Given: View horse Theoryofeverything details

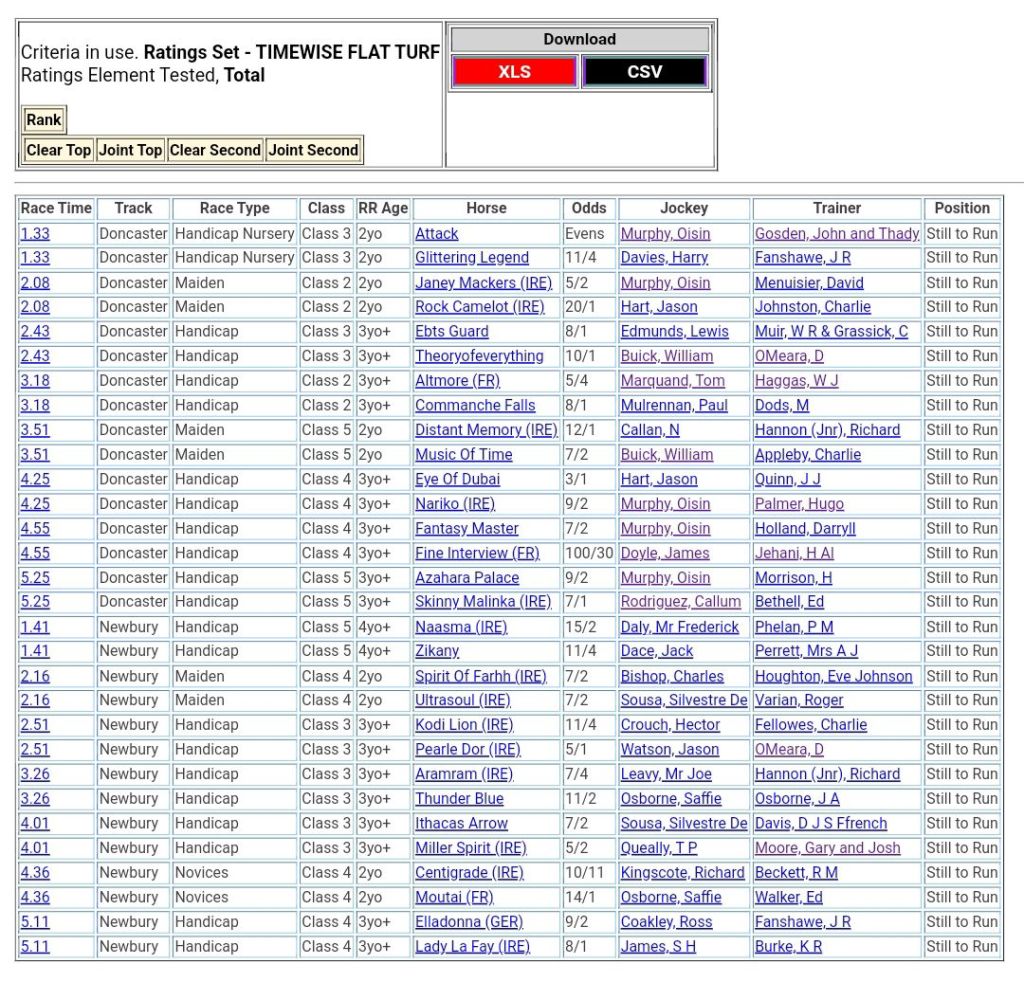Looking at the screenshot, I should pyautogui.click(x=479, y=356).
